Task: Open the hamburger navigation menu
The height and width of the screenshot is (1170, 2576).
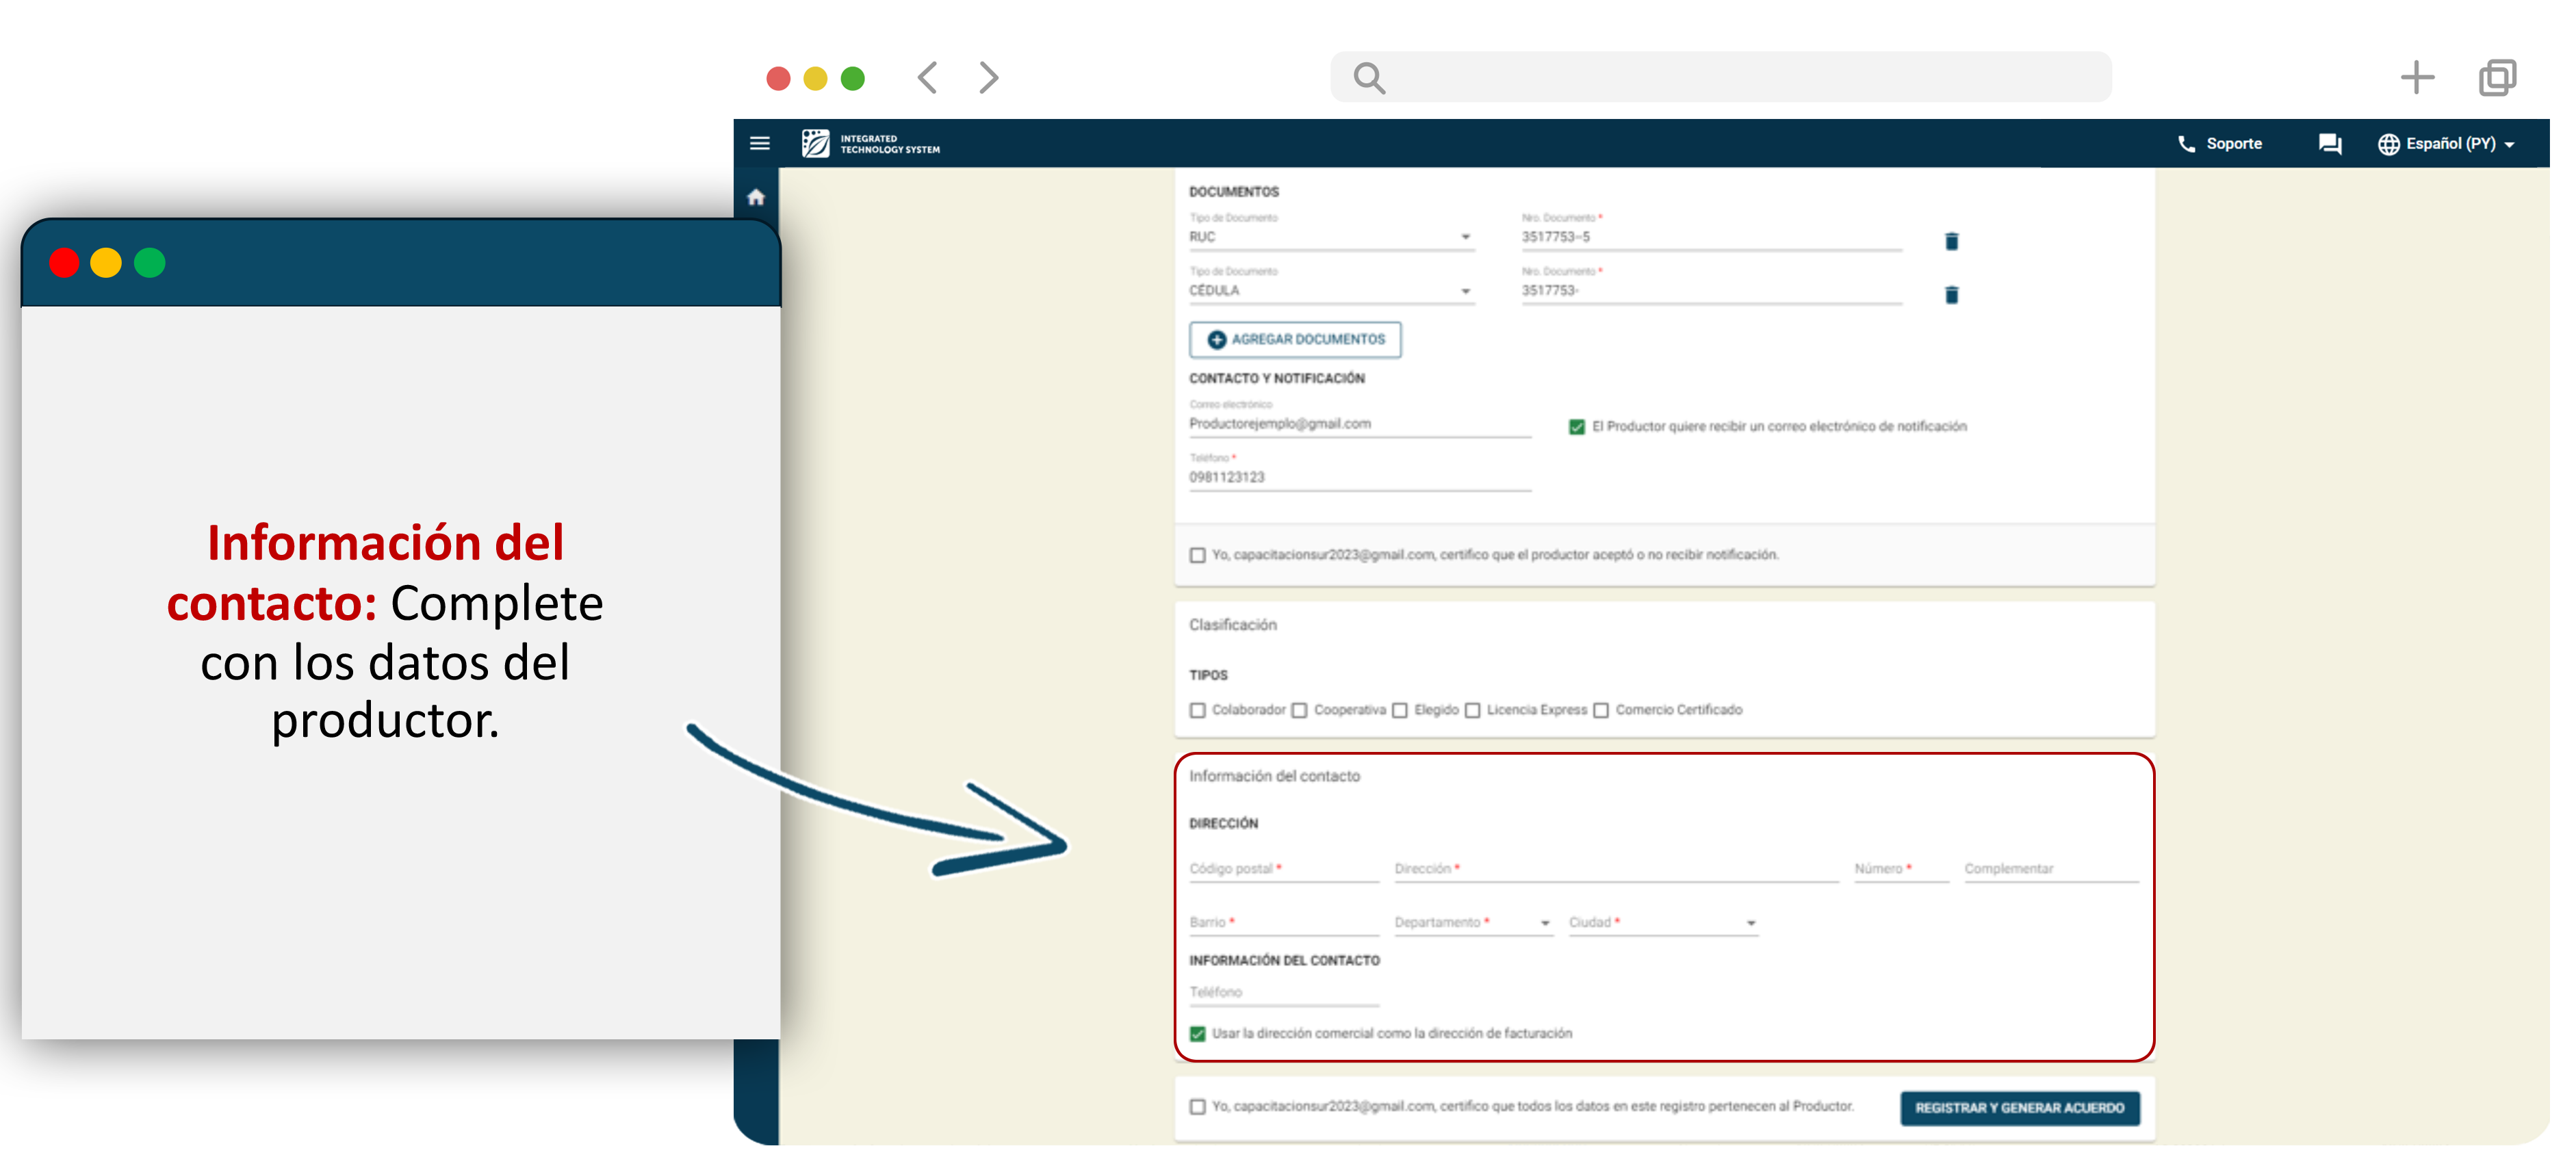Action: pos(759,143)
